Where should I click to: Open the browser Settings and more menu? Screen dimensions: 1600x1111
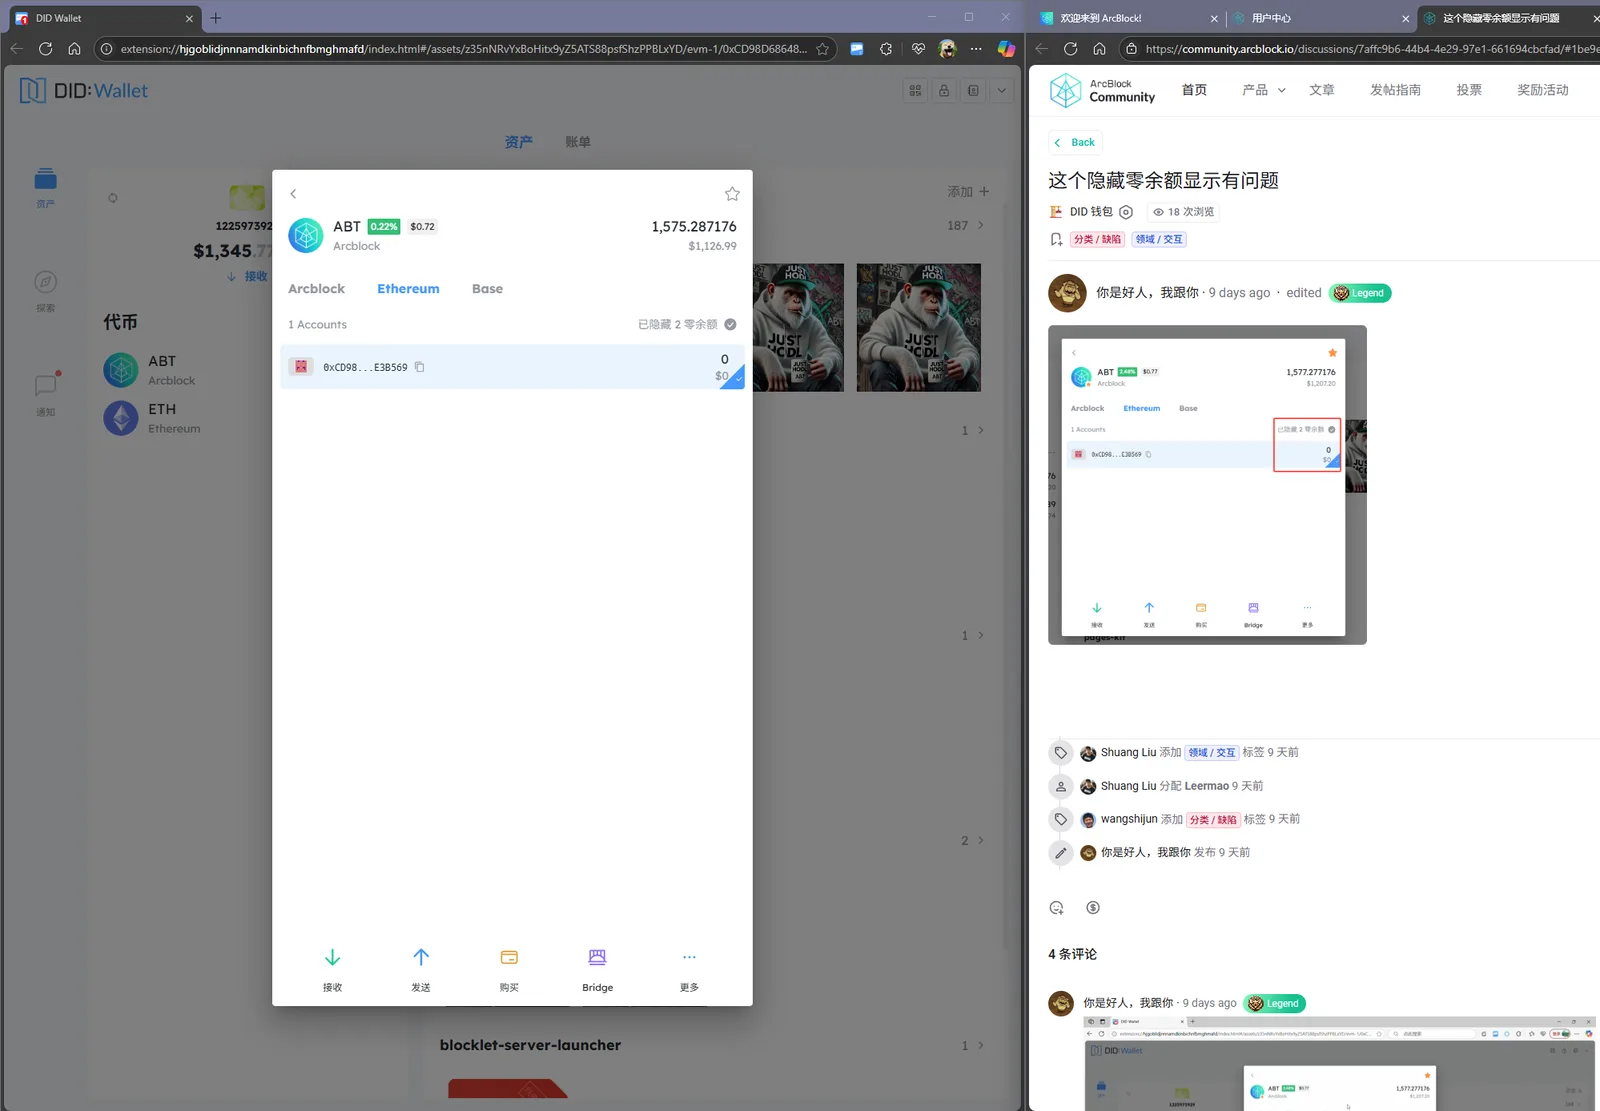(976, 49)
